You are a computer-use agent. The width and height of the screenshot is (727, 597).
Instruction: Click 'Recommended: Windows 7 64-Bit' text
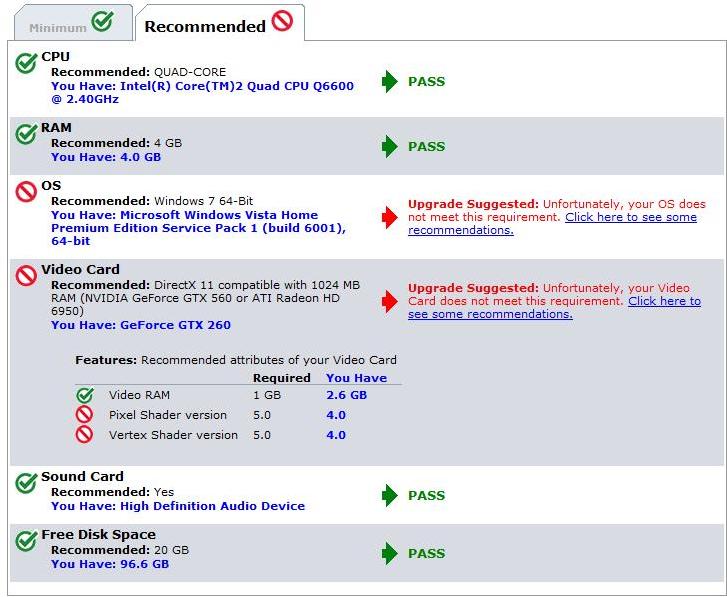(x=152, y=201)
